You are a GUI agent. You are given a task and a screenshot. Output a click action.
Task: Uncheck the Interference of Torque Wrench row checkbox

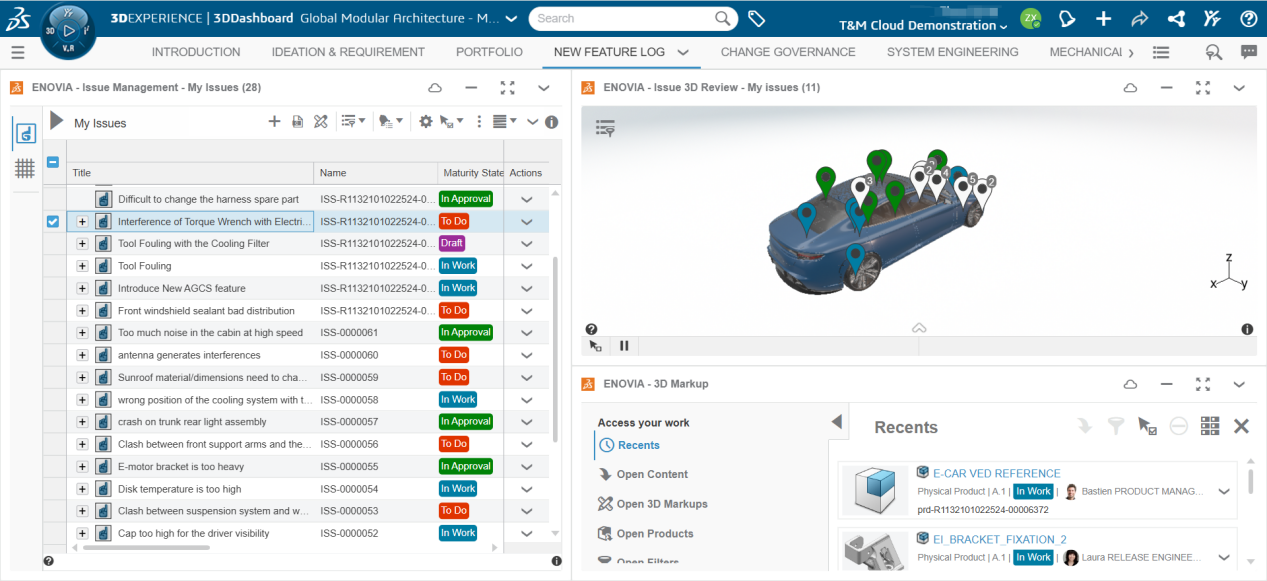53,221
